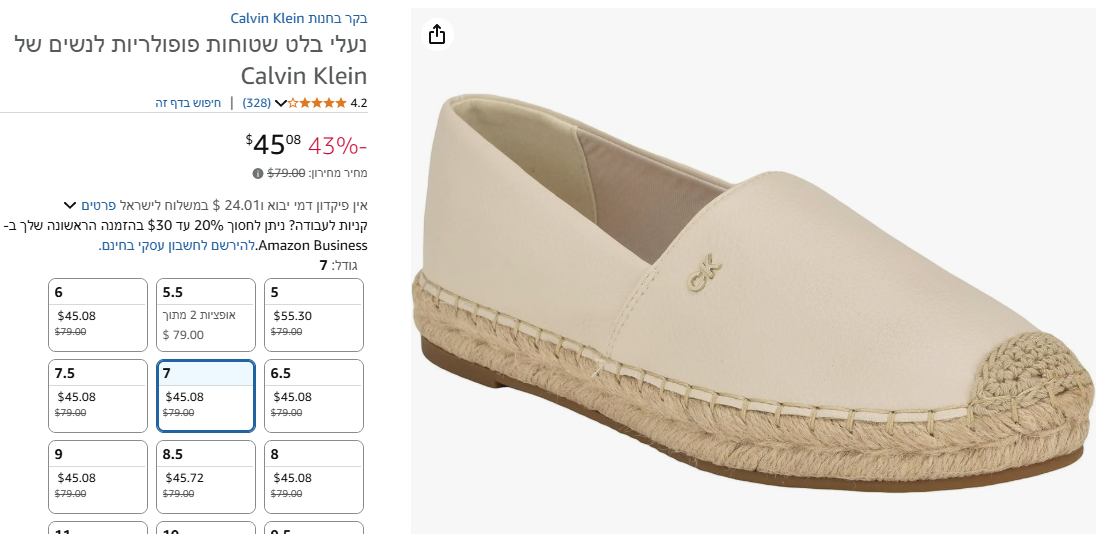Pick the size 9 option

point(98,477)
